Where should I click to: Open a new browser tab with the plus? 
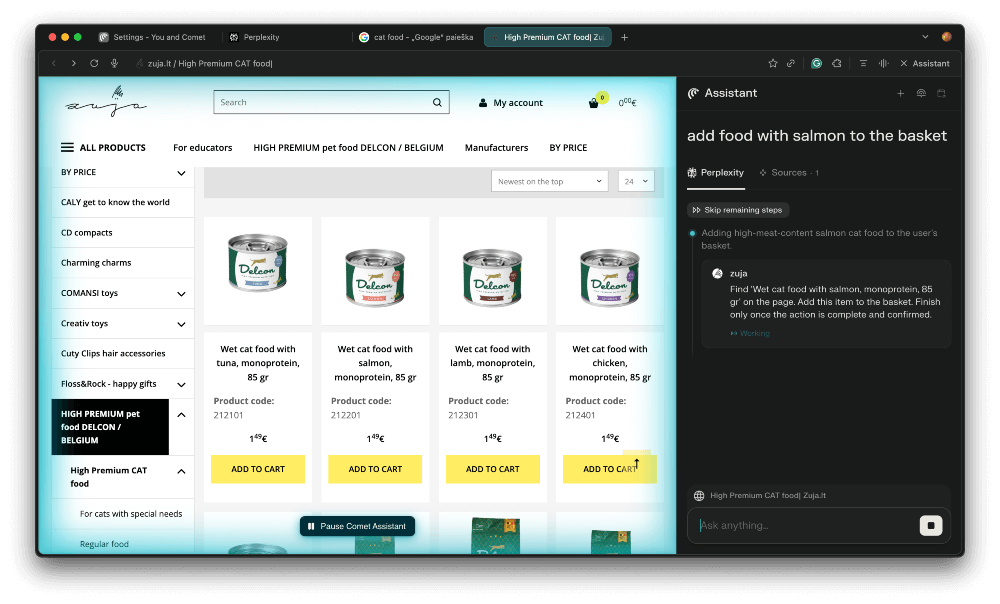point(624,37)
